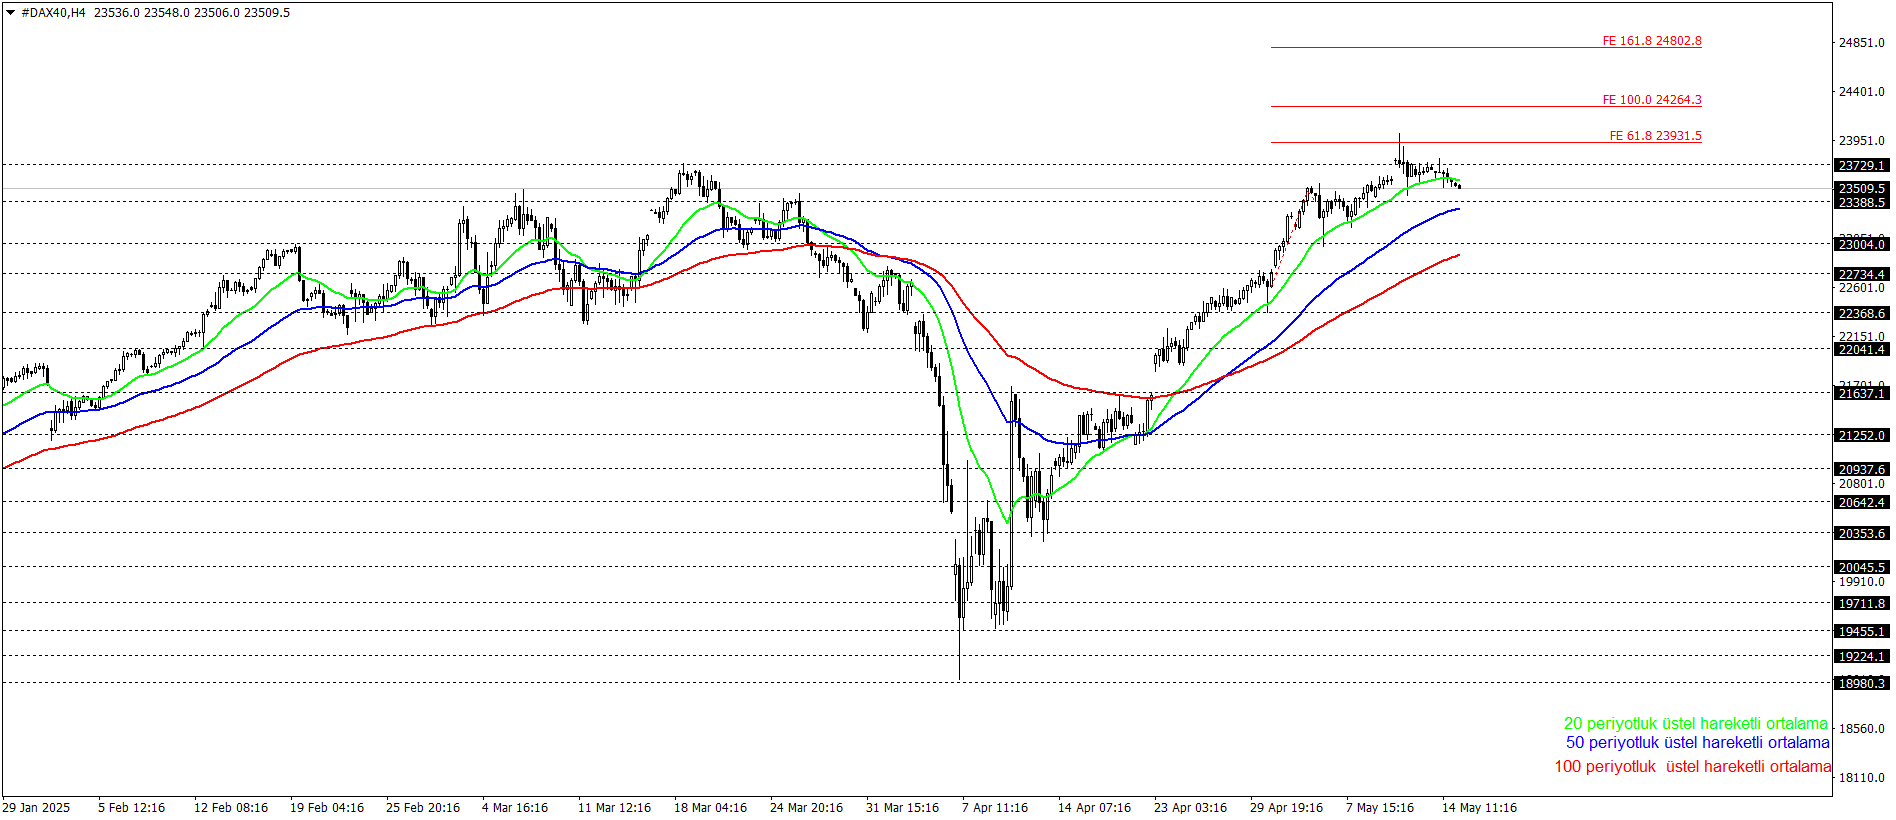Select the 11 Mar 12:16 time label
Viewport: 1896px width, 820px height.
click(614, 808)
